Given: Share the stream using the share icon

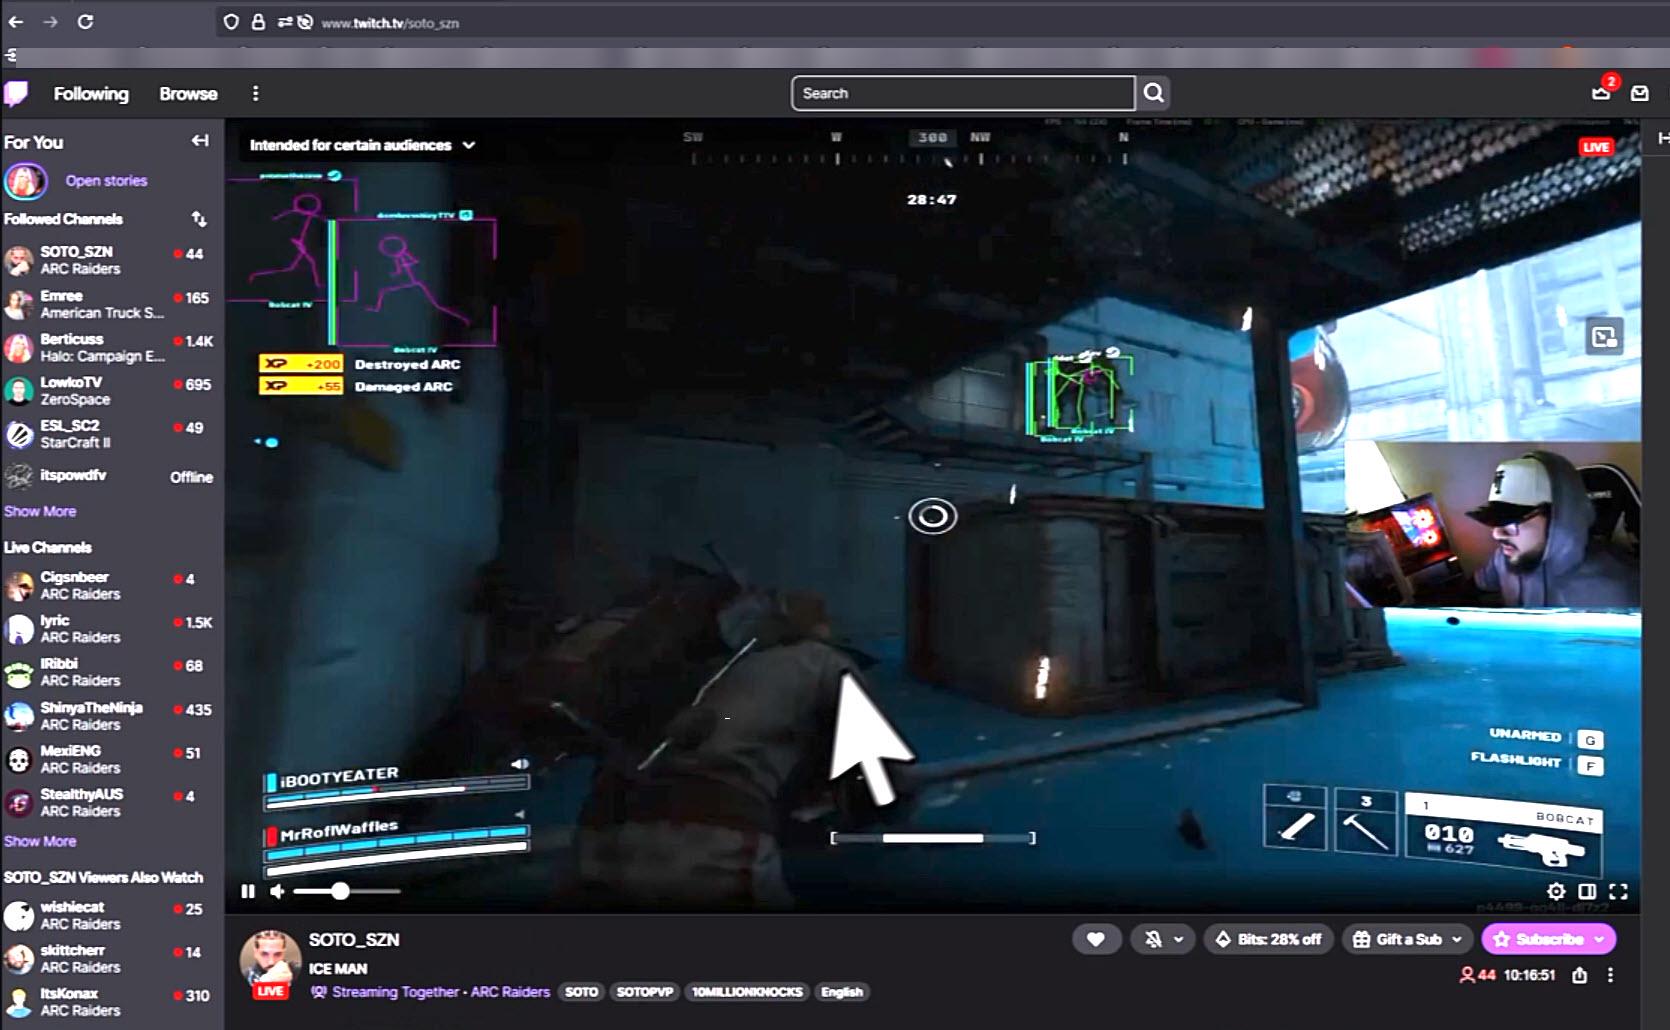Looking at the screenshot, I should click(x=1580, y=975).
